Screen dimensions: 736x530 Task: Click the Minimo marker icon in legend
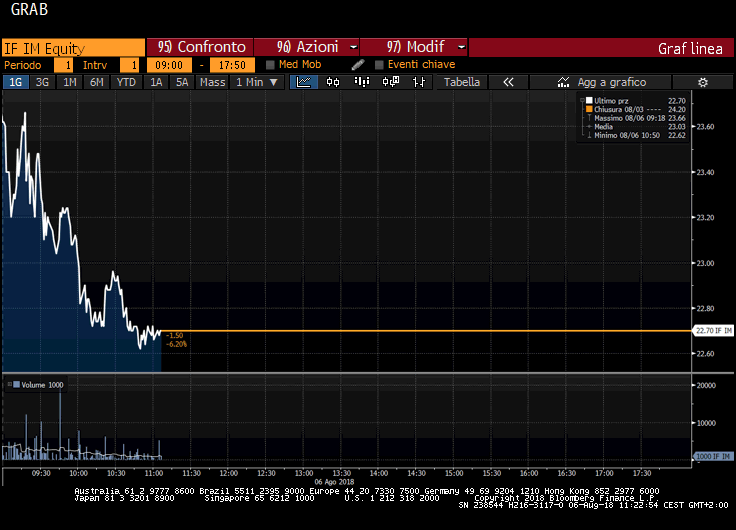tap(589, 135)
